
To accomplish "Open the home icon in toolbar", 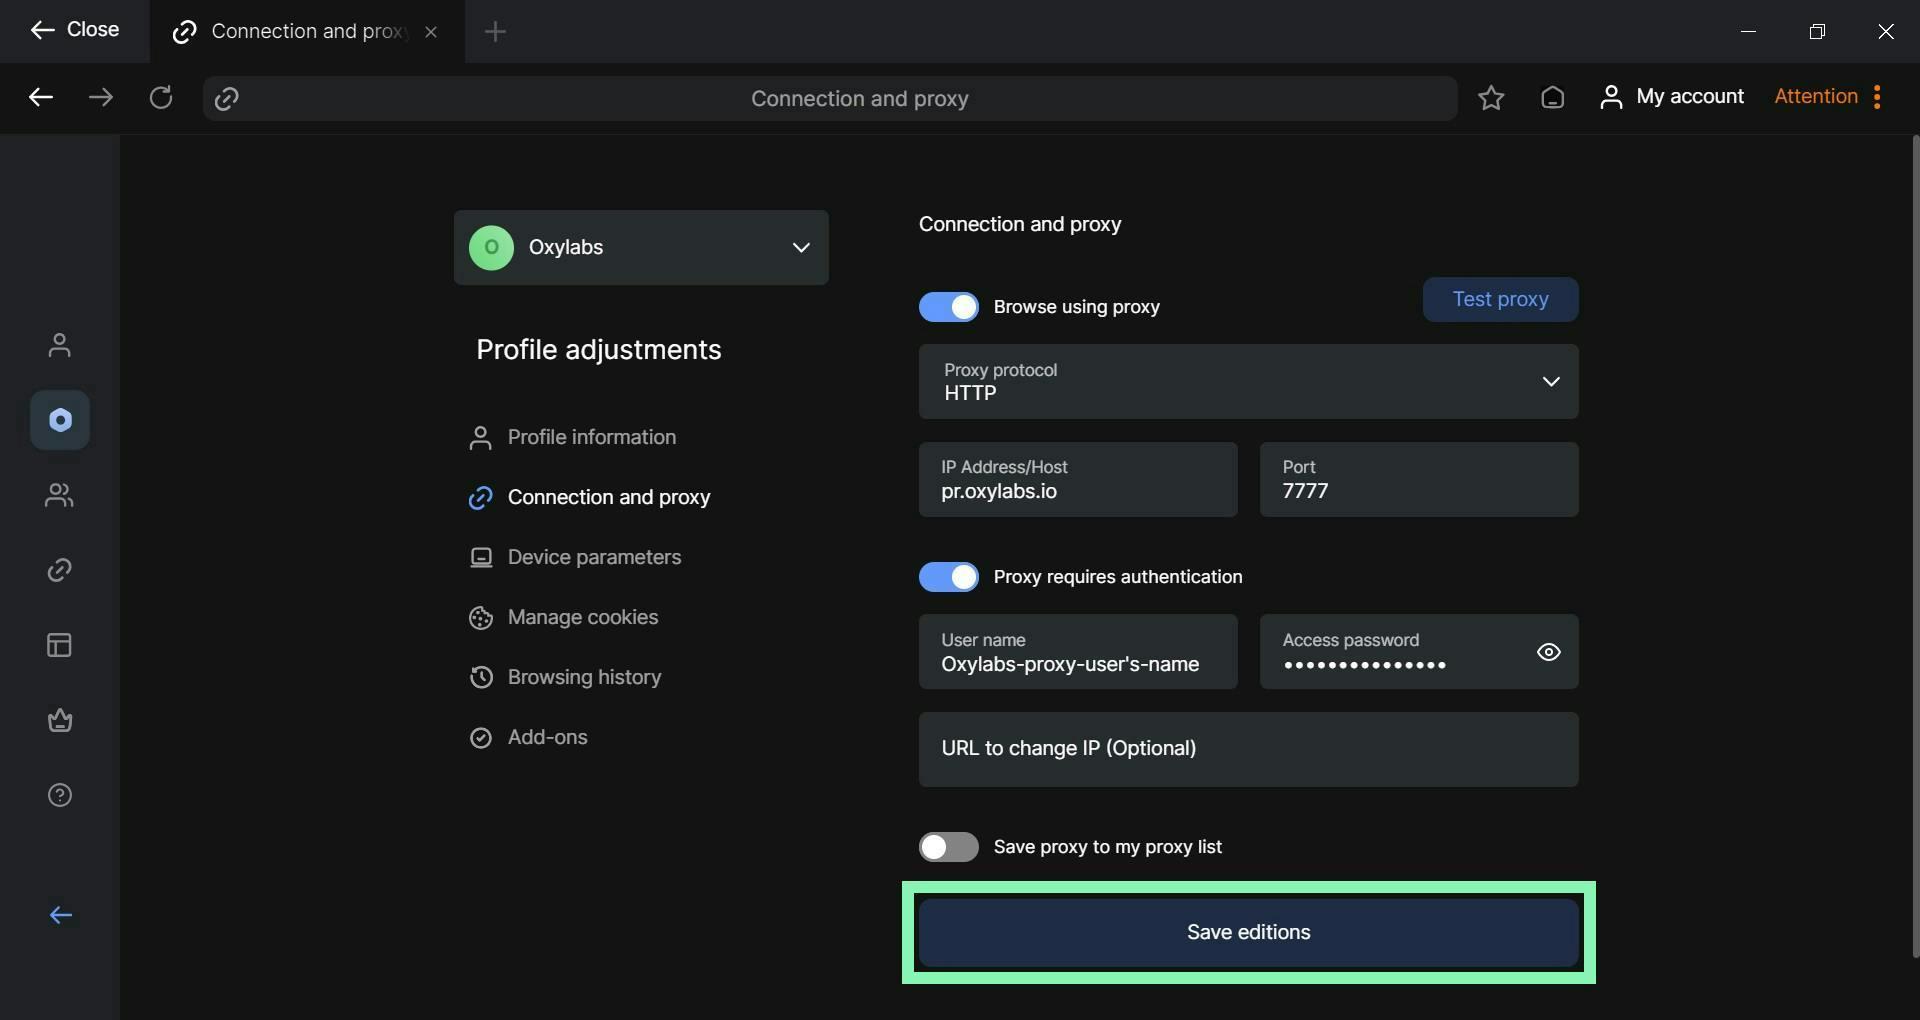I will [1552, 97].
